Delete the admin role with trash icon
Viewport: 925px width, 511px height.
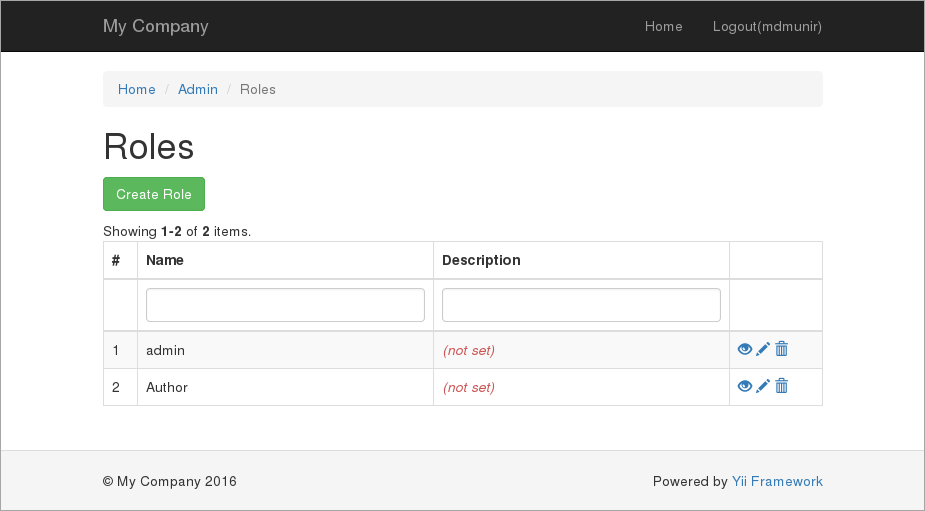[x=782, y=349]
